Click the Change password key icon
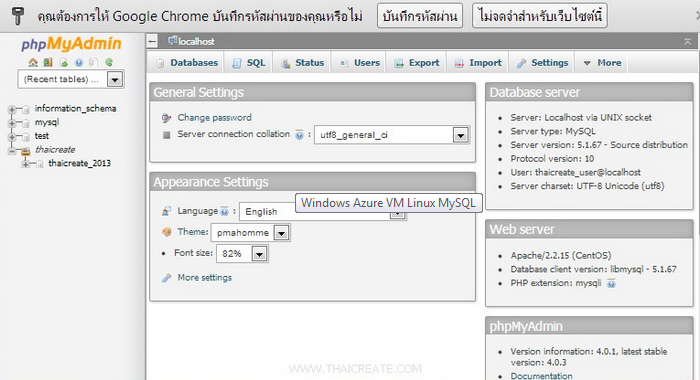Viewport: 700px width, 380px height. tap(167, 118)
